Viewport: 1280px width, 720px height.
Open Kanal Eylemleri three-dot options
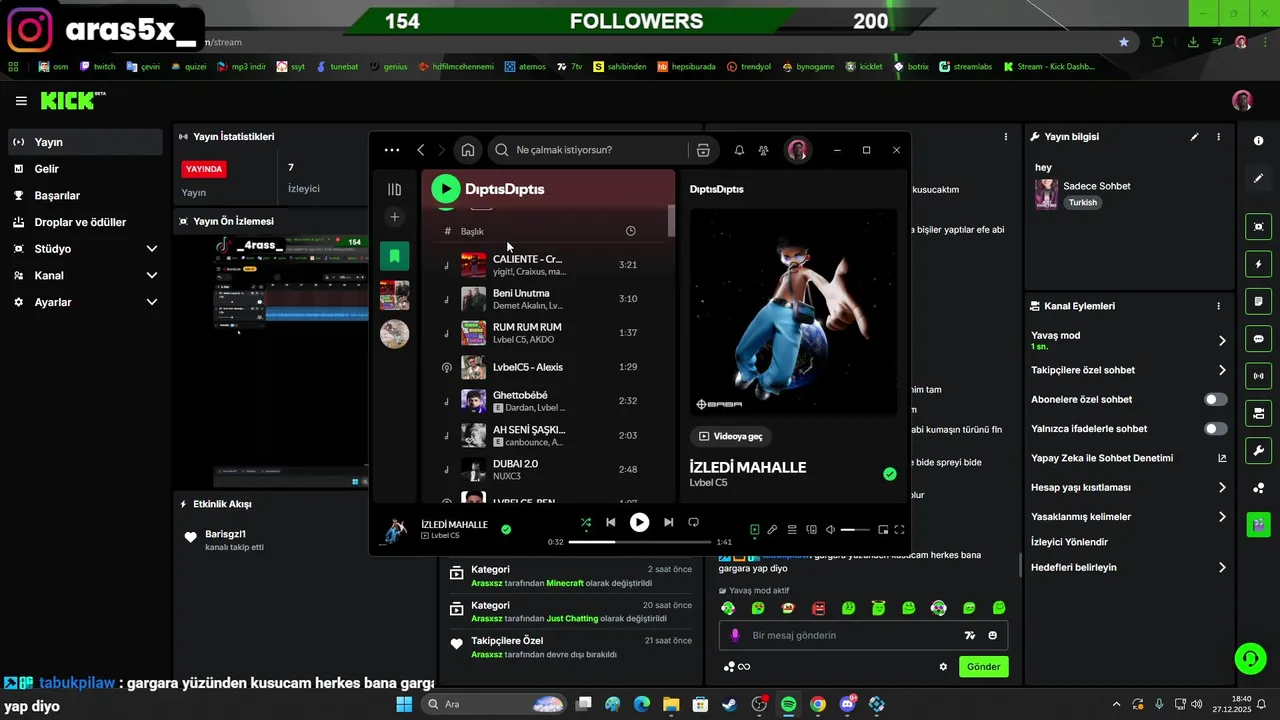[1218, 306]
